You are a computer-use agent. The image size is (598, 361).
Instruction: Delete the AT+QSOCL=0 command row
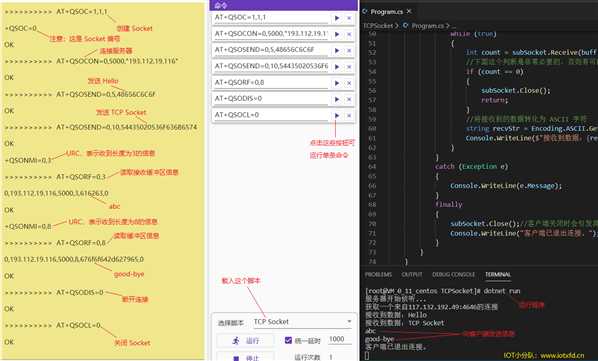[x=349, y=116]
